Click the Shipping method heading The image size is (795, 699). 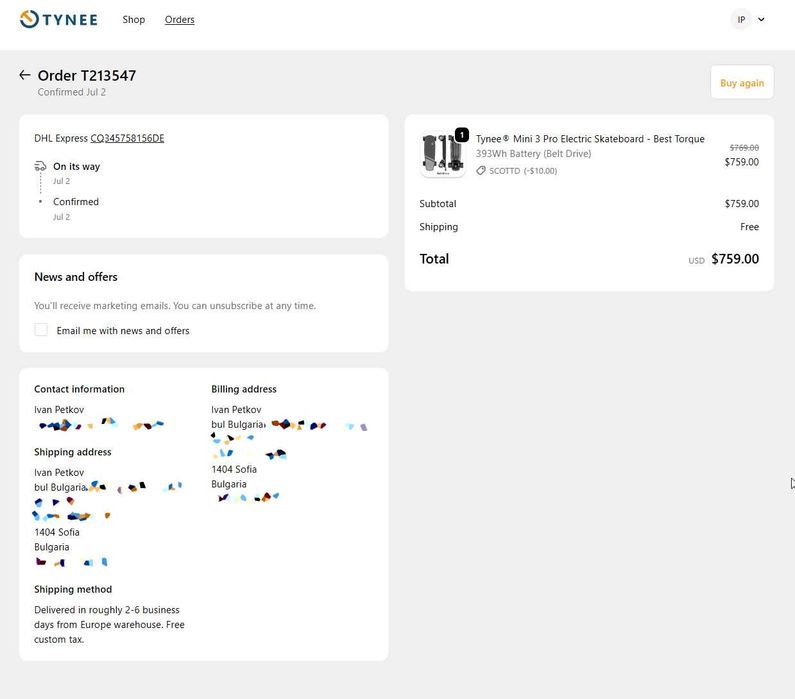73,590
